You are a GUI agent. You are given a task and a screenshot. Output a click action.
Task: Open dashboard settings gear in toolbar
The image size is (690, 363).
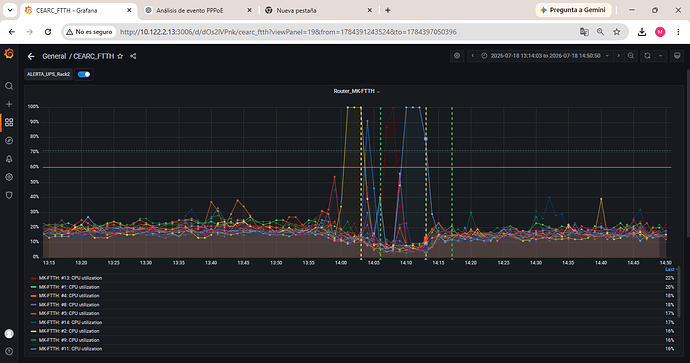[x=457, y=56]
